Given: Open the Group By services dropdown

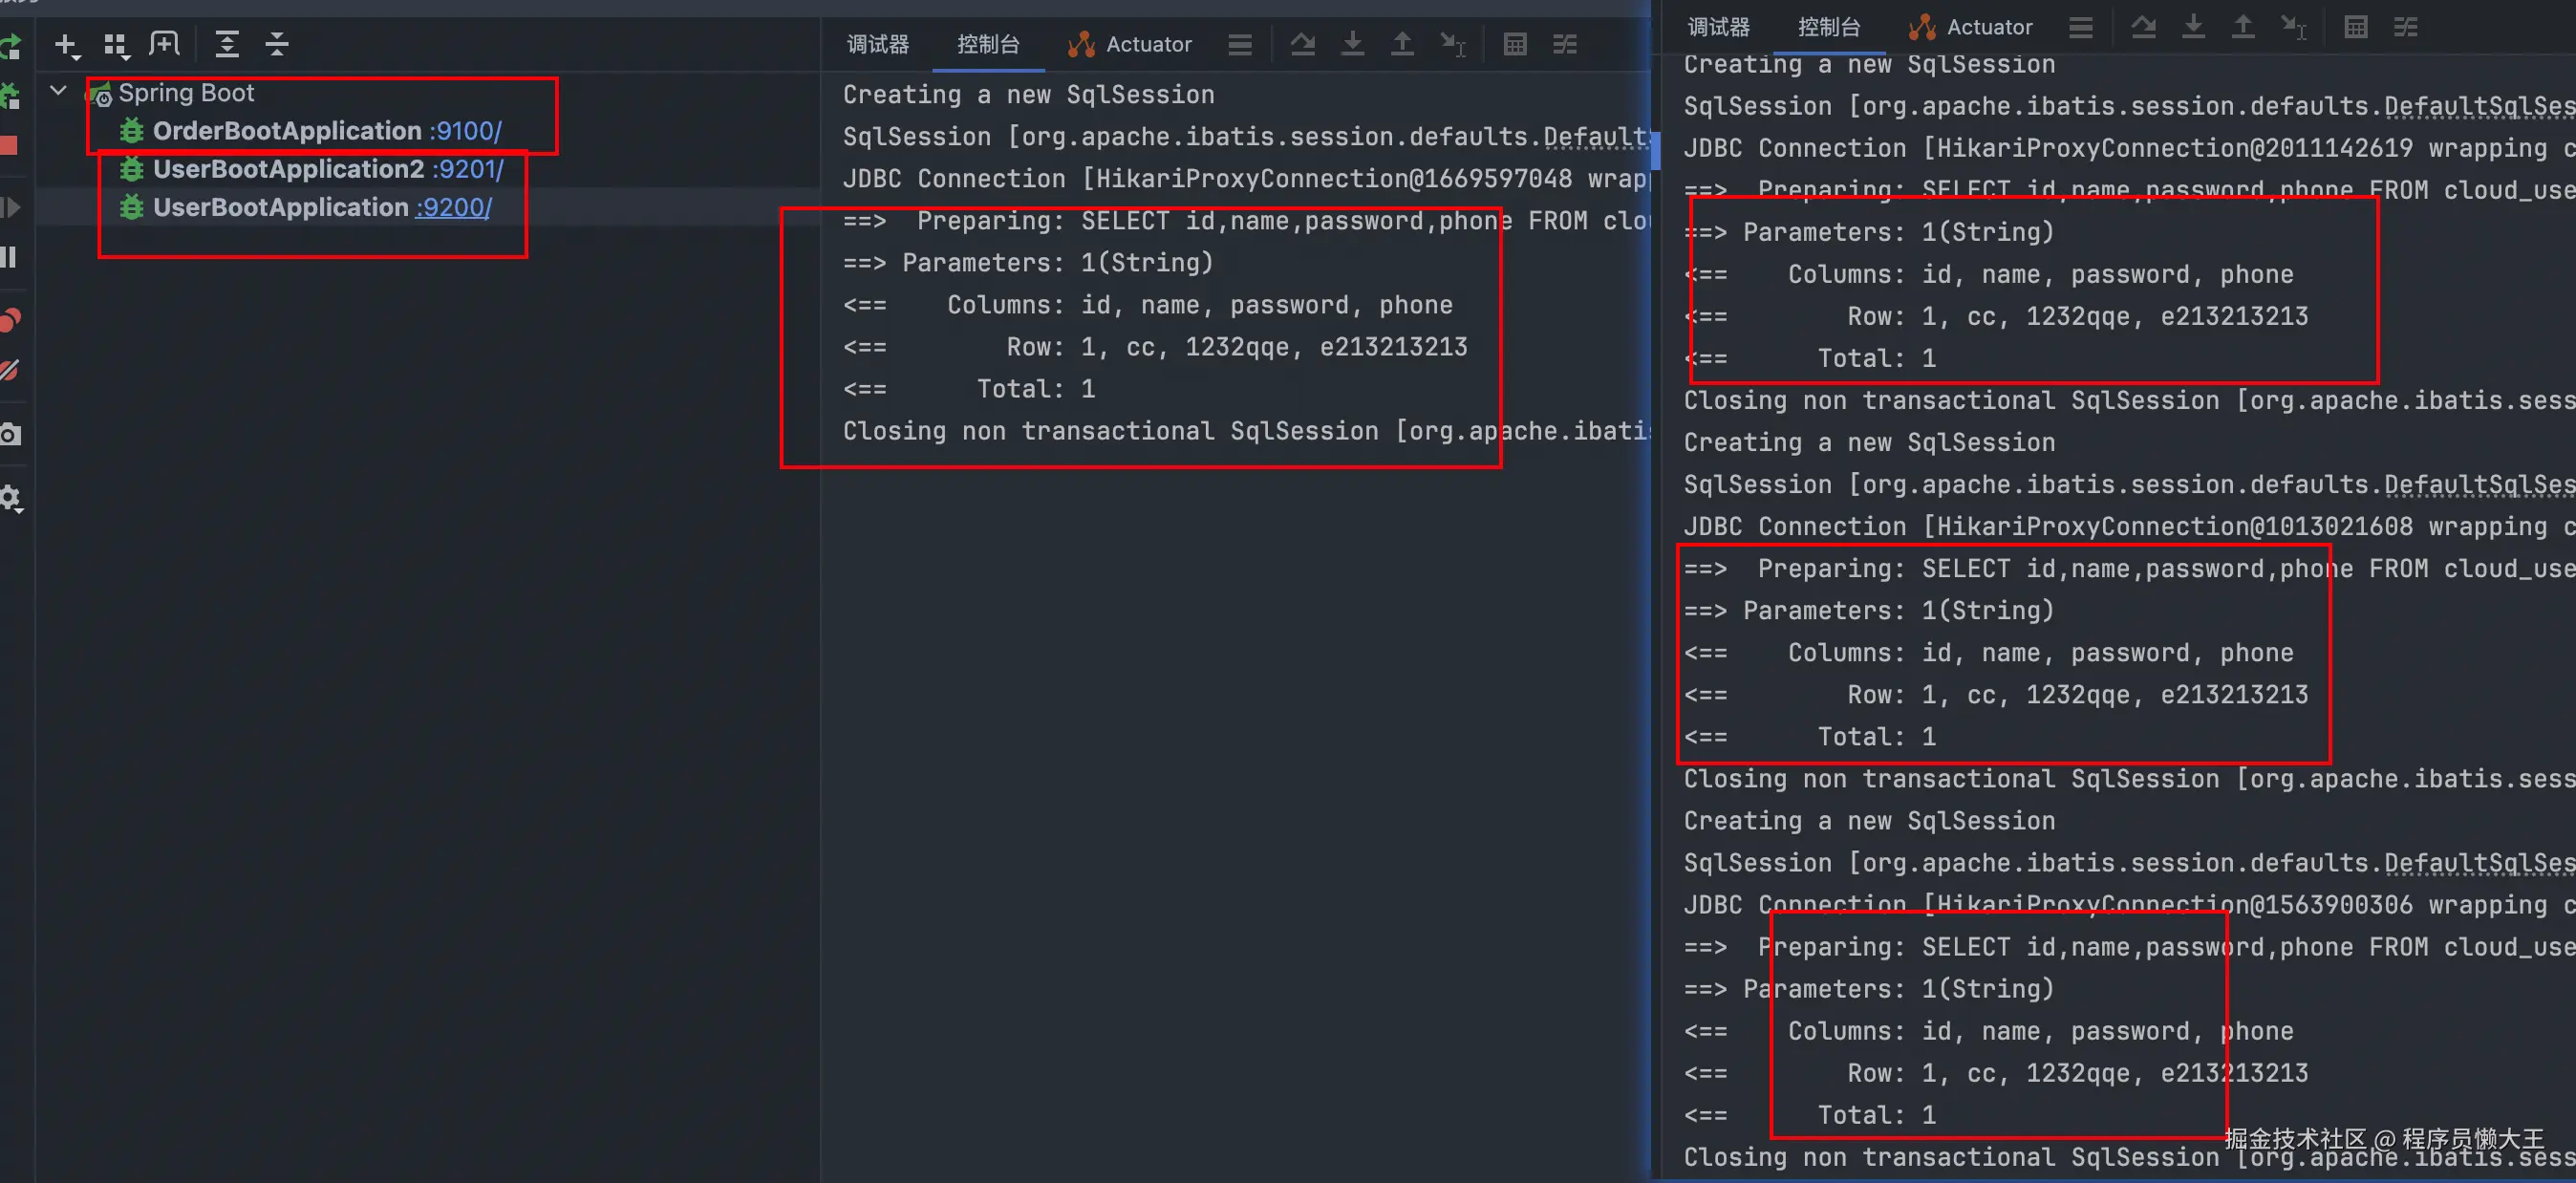Looking at the screenshot, I should tap(116, 45).
